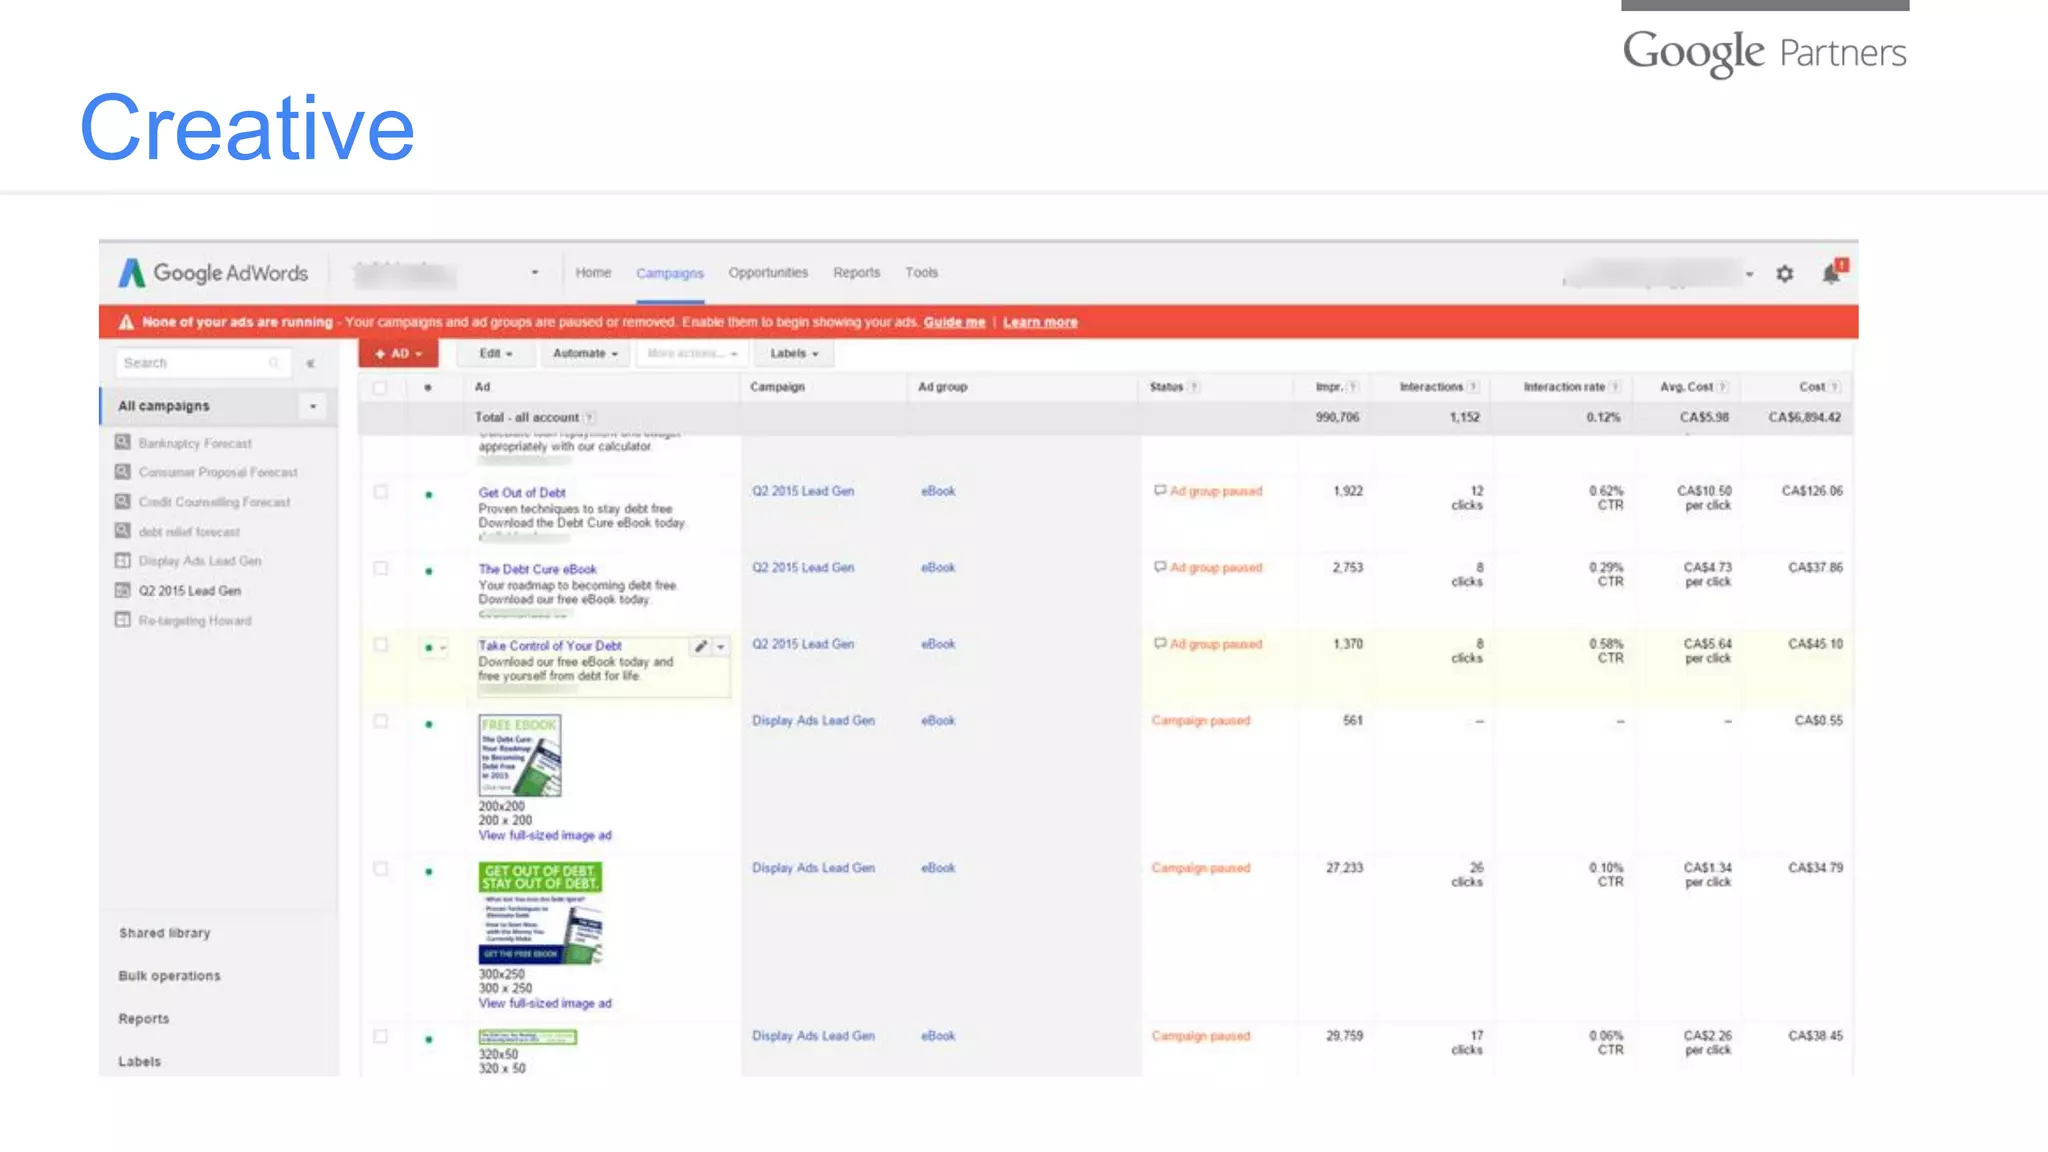Open the Labels dropdown
The image size is (2048, 1152).
(794, 354)
